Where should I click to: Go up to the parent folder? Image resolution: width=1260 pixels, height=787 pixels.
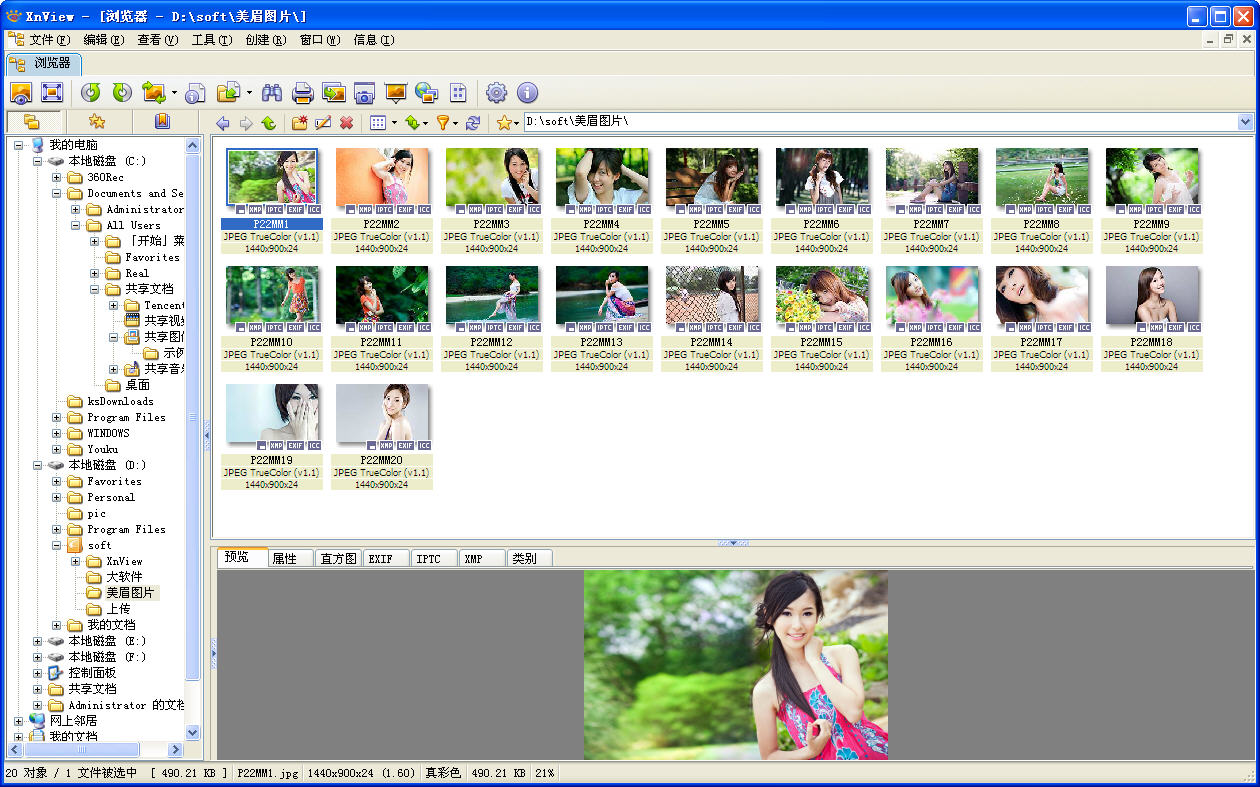(269, 123)
